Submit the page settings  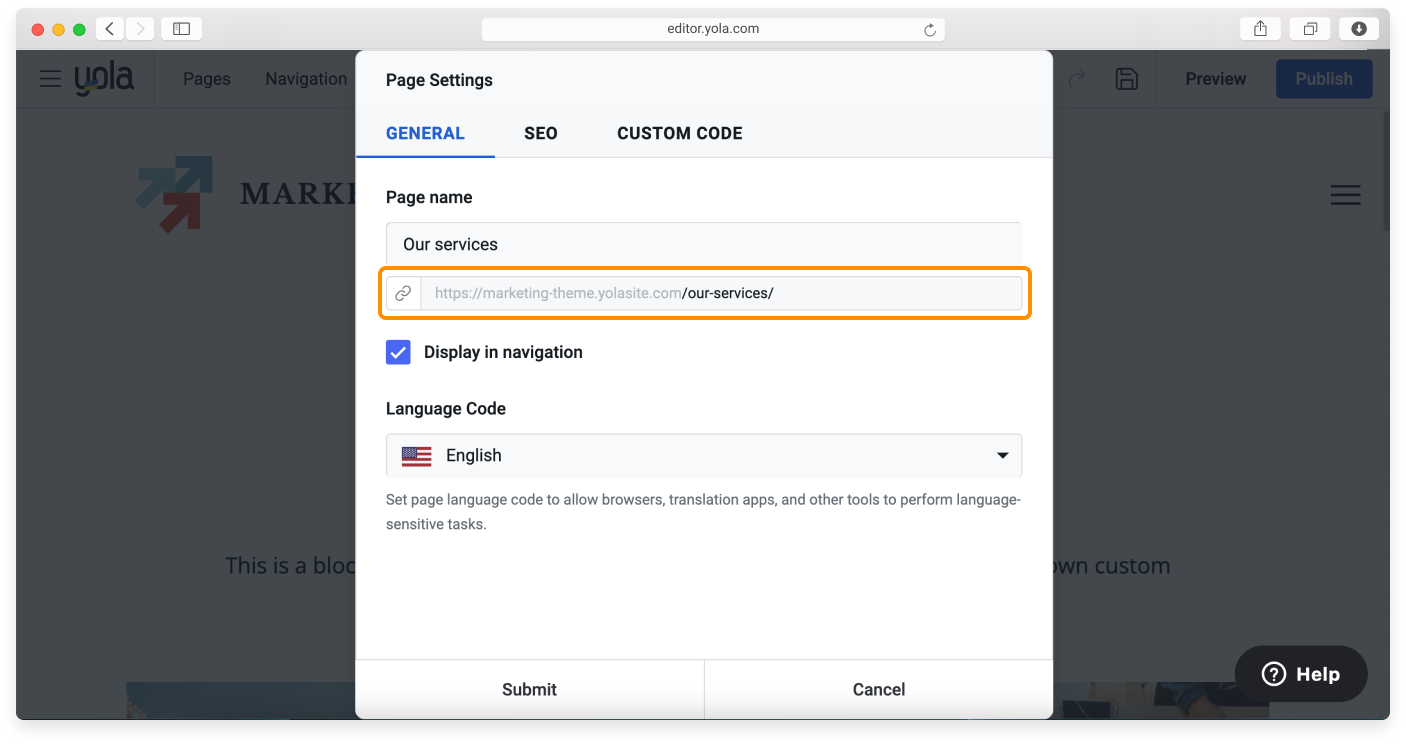pos(529,689)
